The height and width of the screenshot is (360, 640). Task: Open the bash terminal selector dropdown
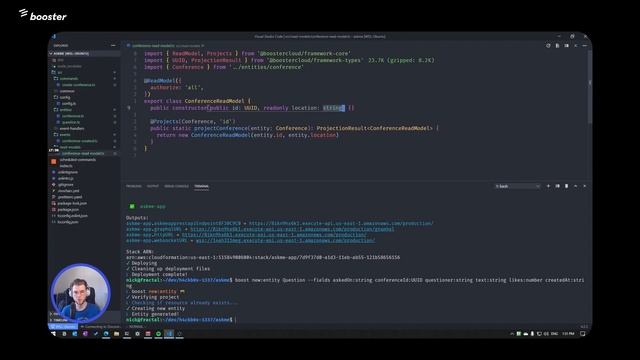[x=518, y=186]
